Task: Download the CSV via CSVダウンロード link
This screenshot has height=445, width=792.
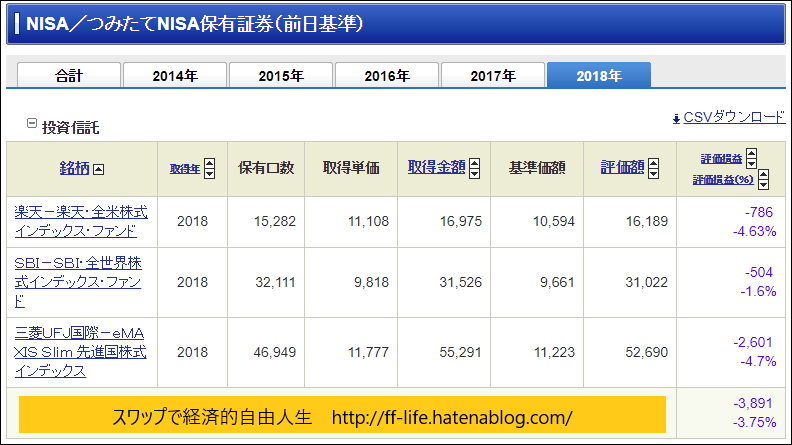Action: click(x=734, y=117)
